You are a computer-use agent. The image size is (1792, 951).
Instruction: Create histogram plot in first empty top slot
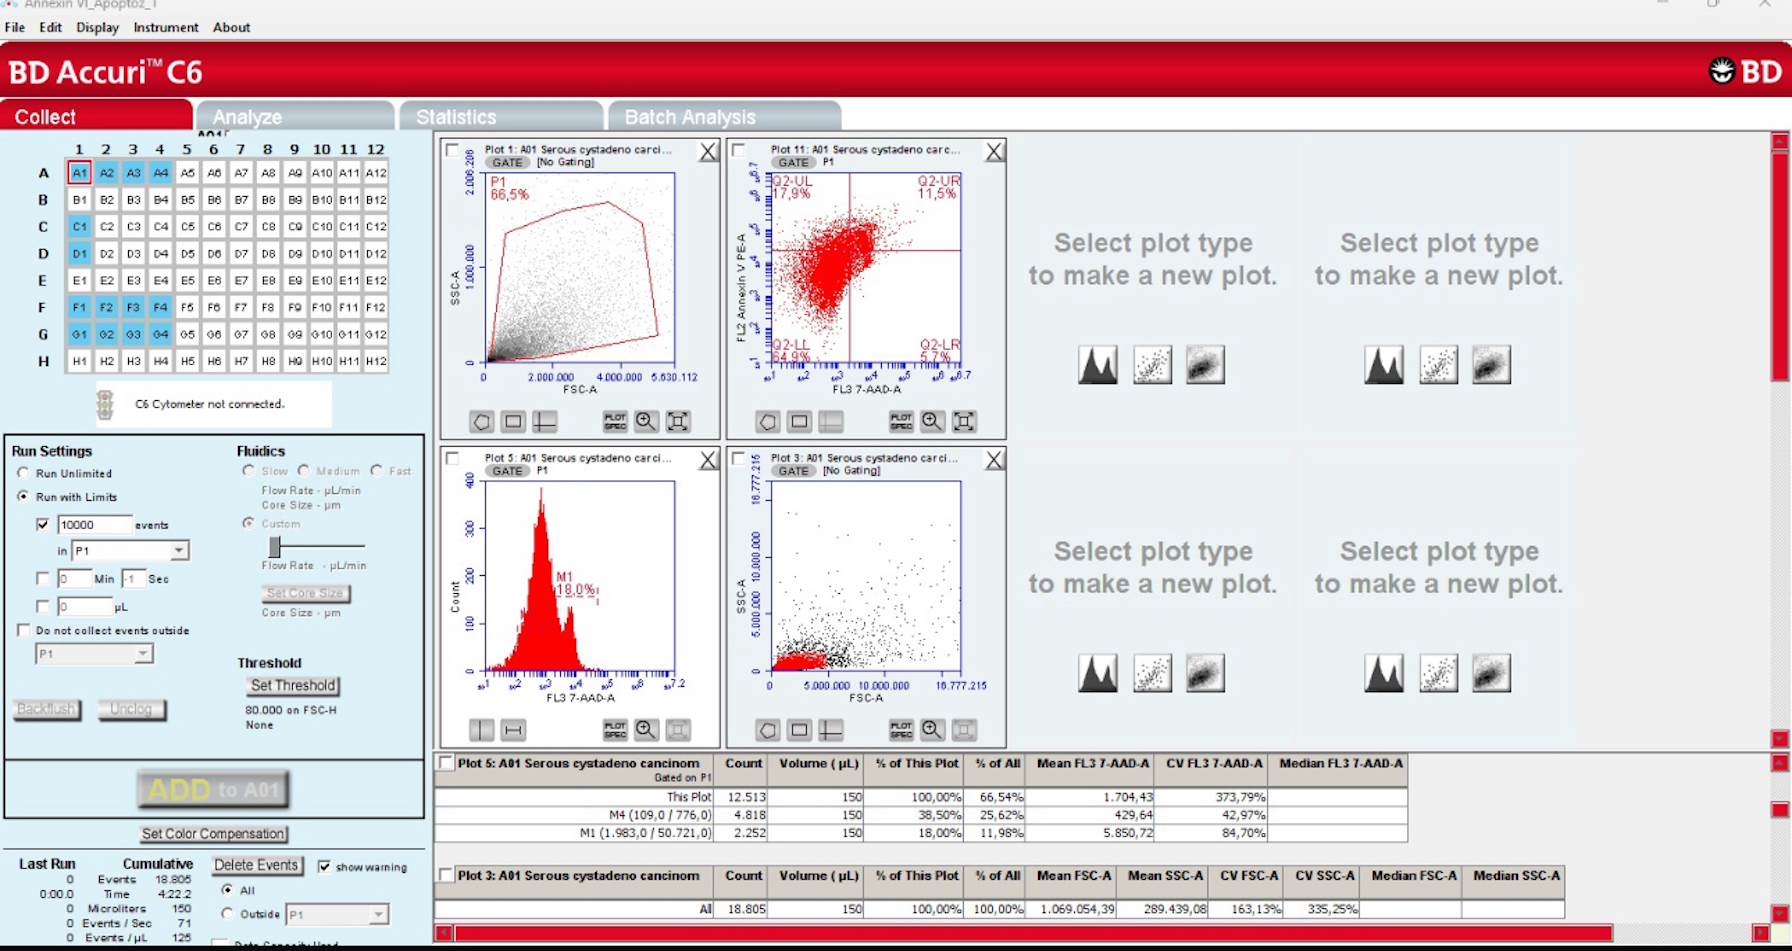coord(1097,365)
